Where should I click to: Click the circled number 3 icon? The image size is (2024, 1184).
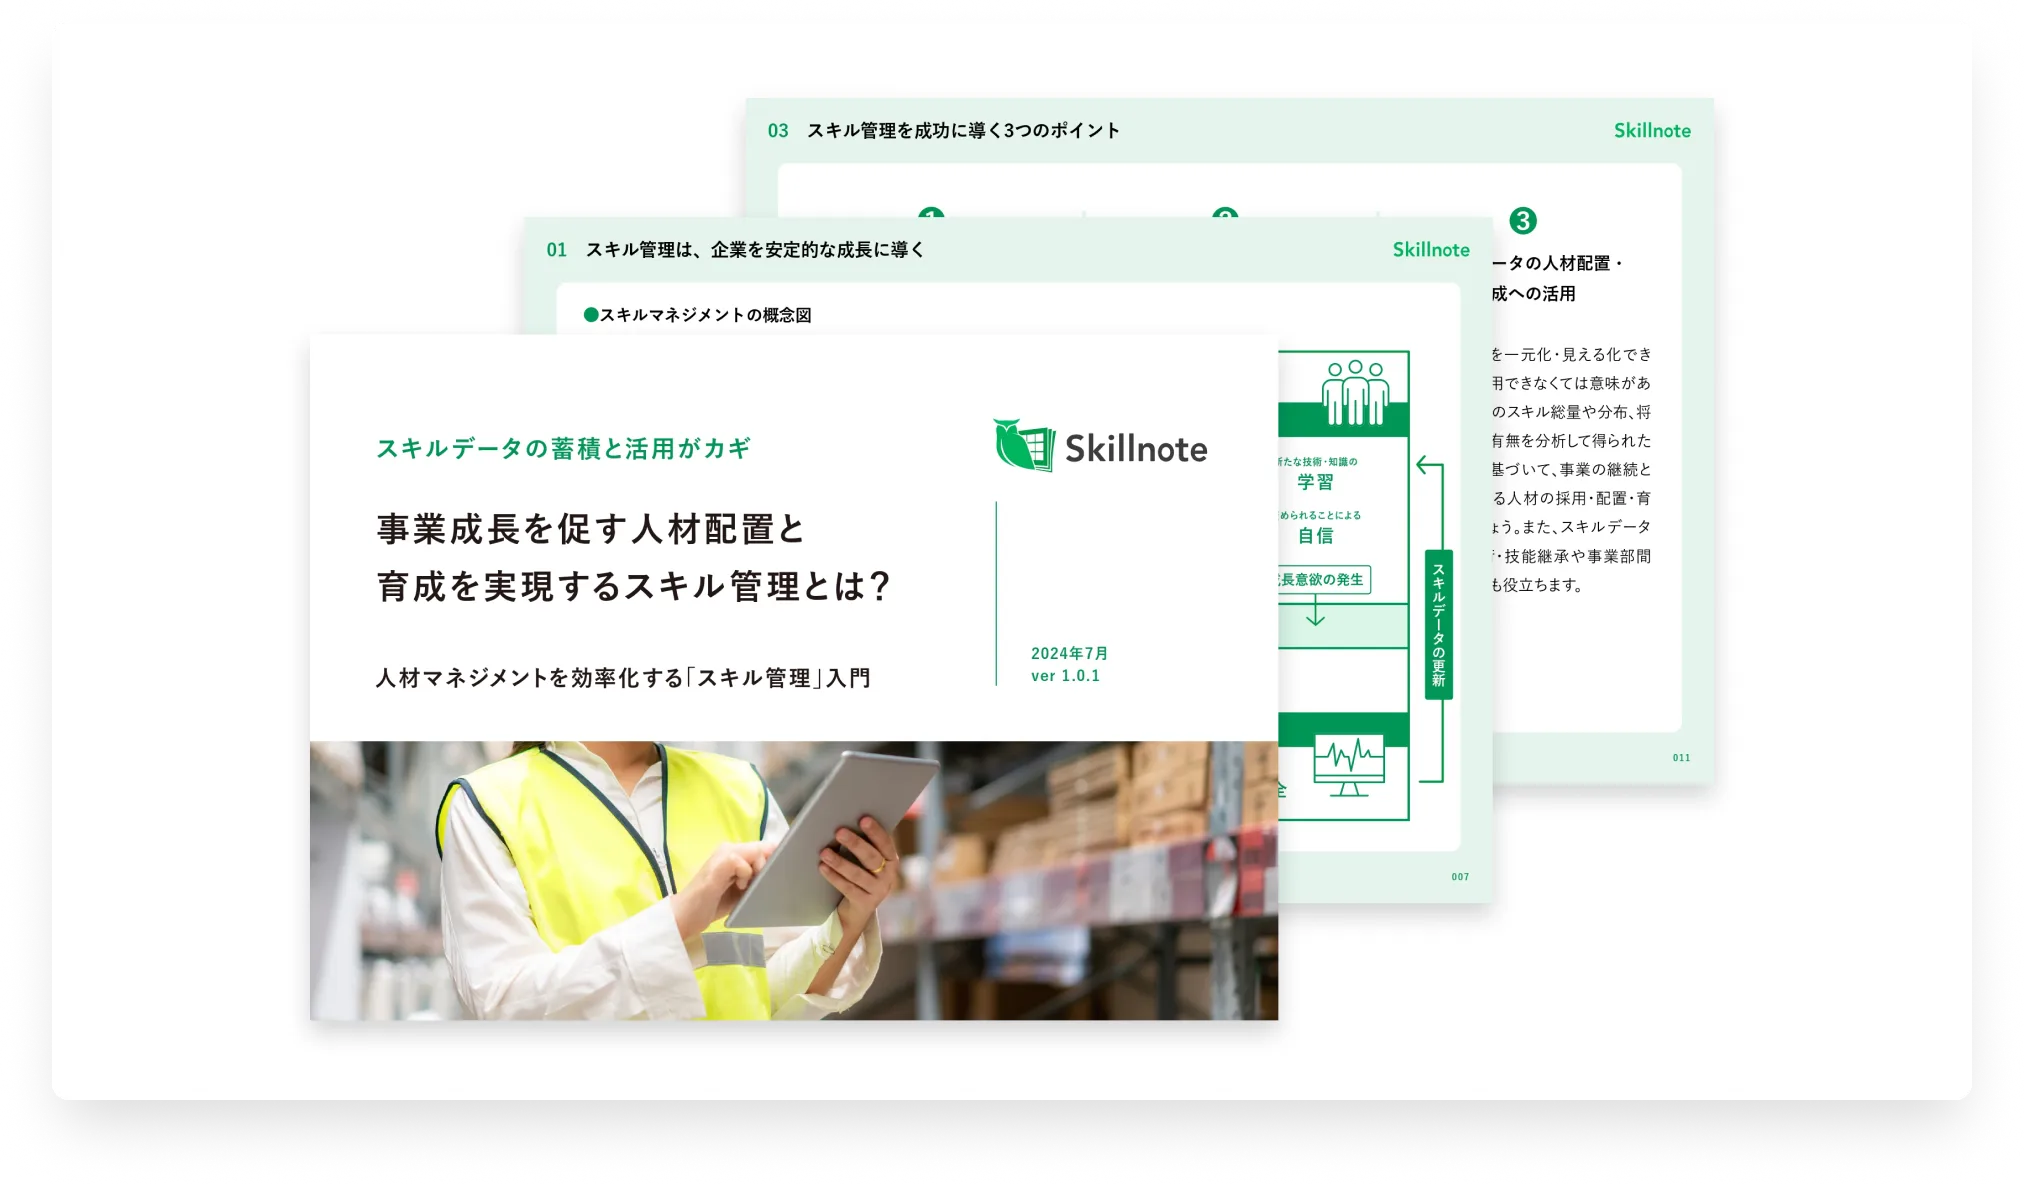tap(1522, 221)
